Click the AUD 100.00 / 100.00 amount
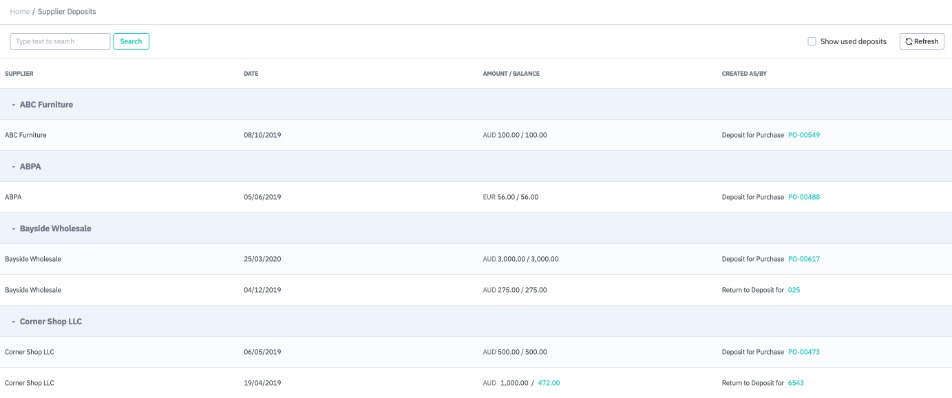 pyautogui.click(x=515, y=135)
